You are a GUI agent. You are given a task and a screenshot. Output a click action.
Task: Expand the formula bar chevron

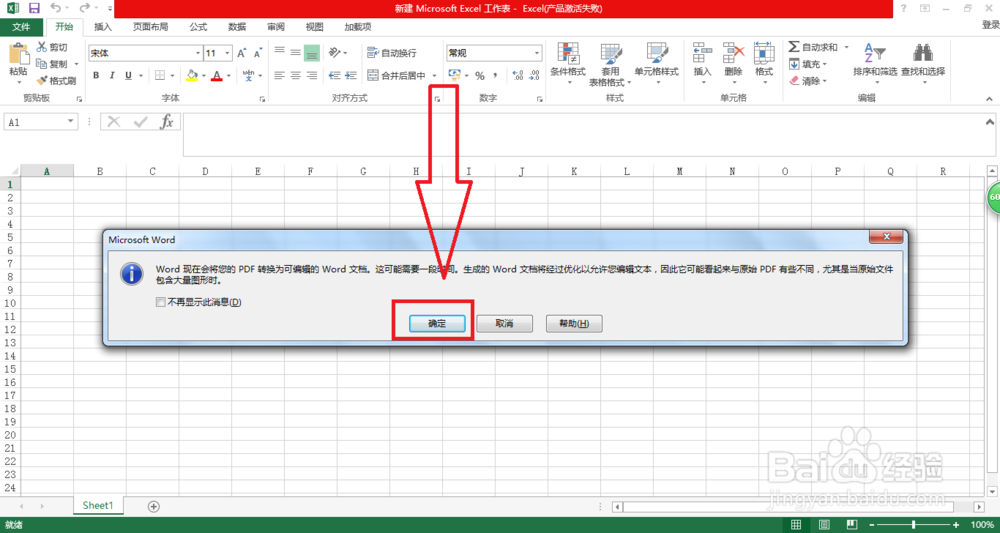click(x=990, y=122)
